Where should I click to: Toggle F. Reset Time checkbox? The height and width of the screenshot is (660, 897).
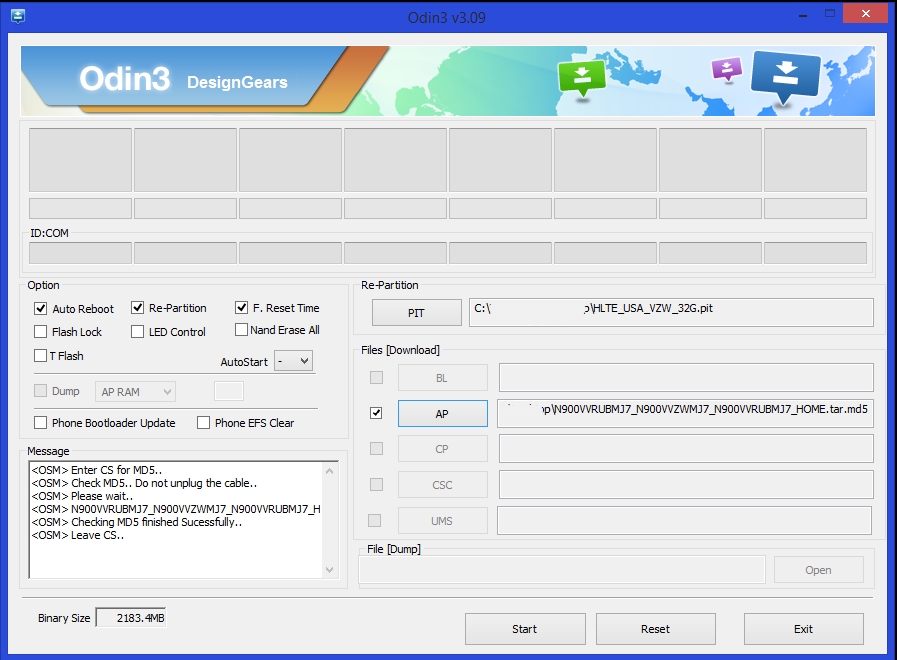241,308
